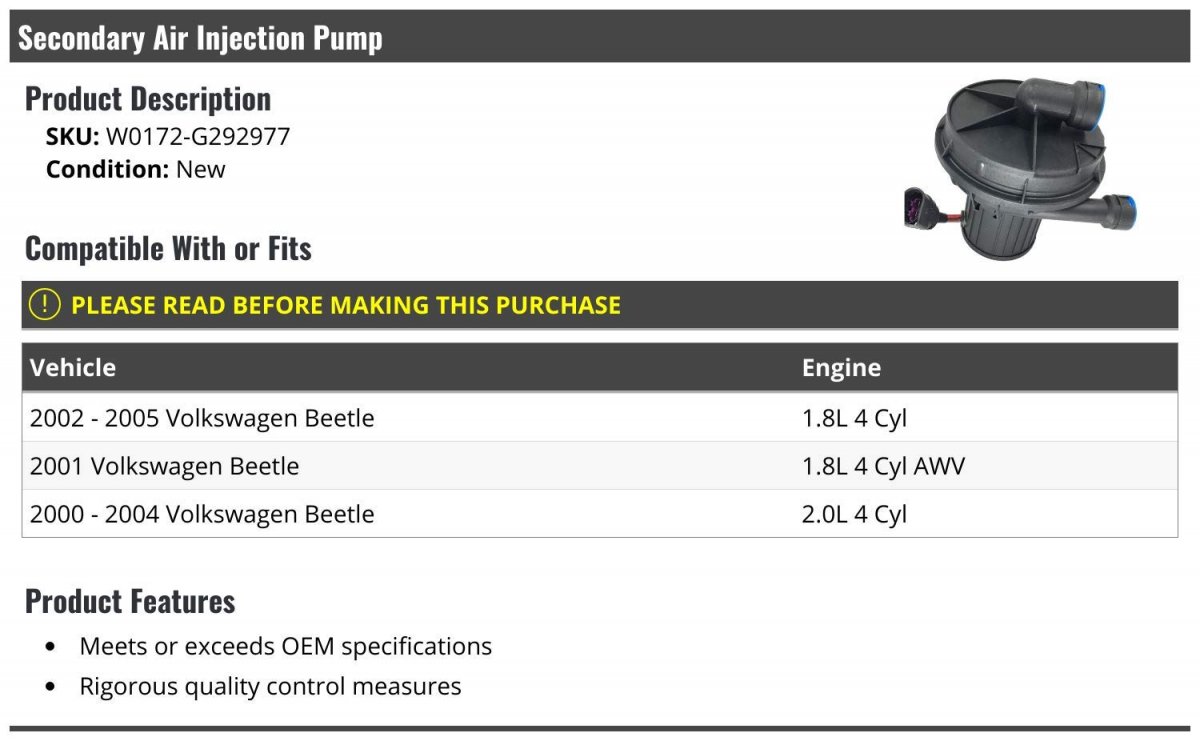Image resolution: width=1200 pixels, height=741 pixels.
Task: Click the 1.8L 4 Cyl AWV engine cell
Action: [x=883, y=466]
